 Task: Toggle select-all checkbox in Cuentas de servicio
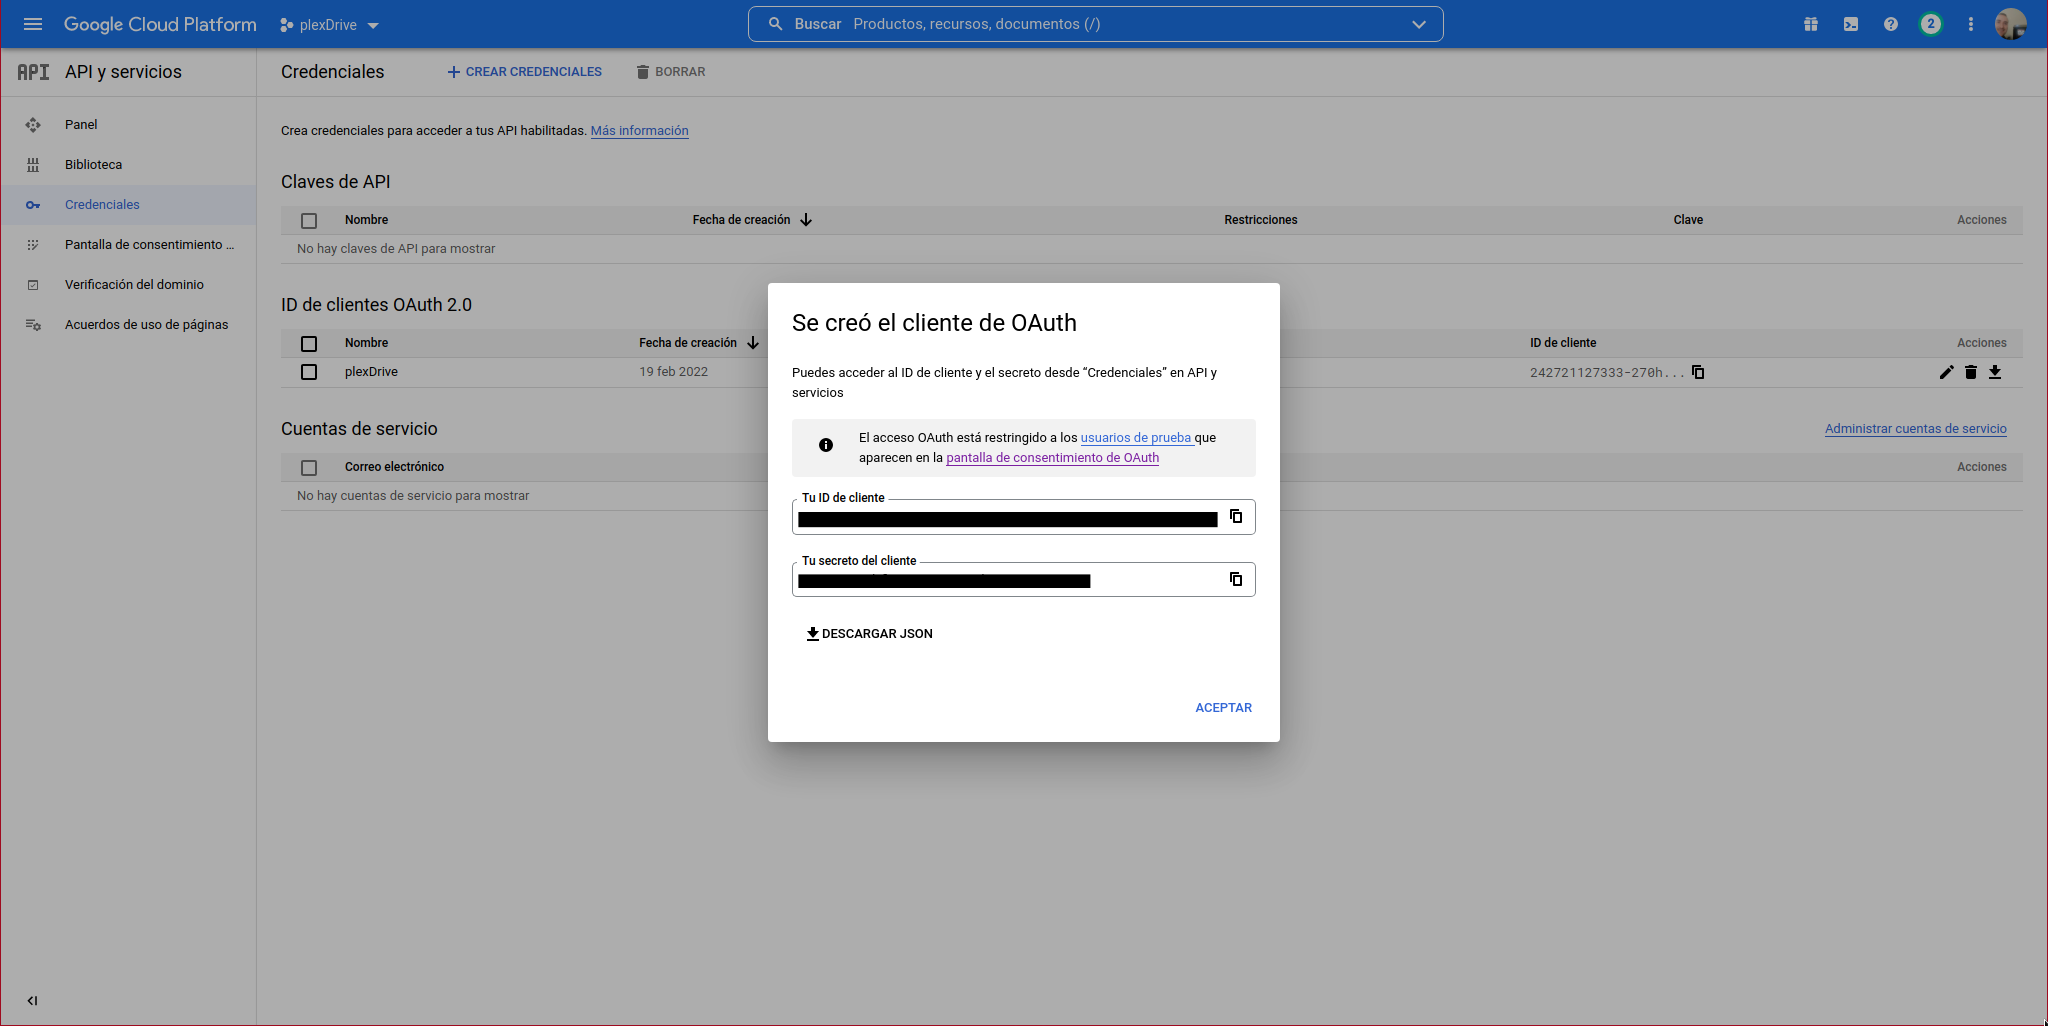tap(309, 467)
